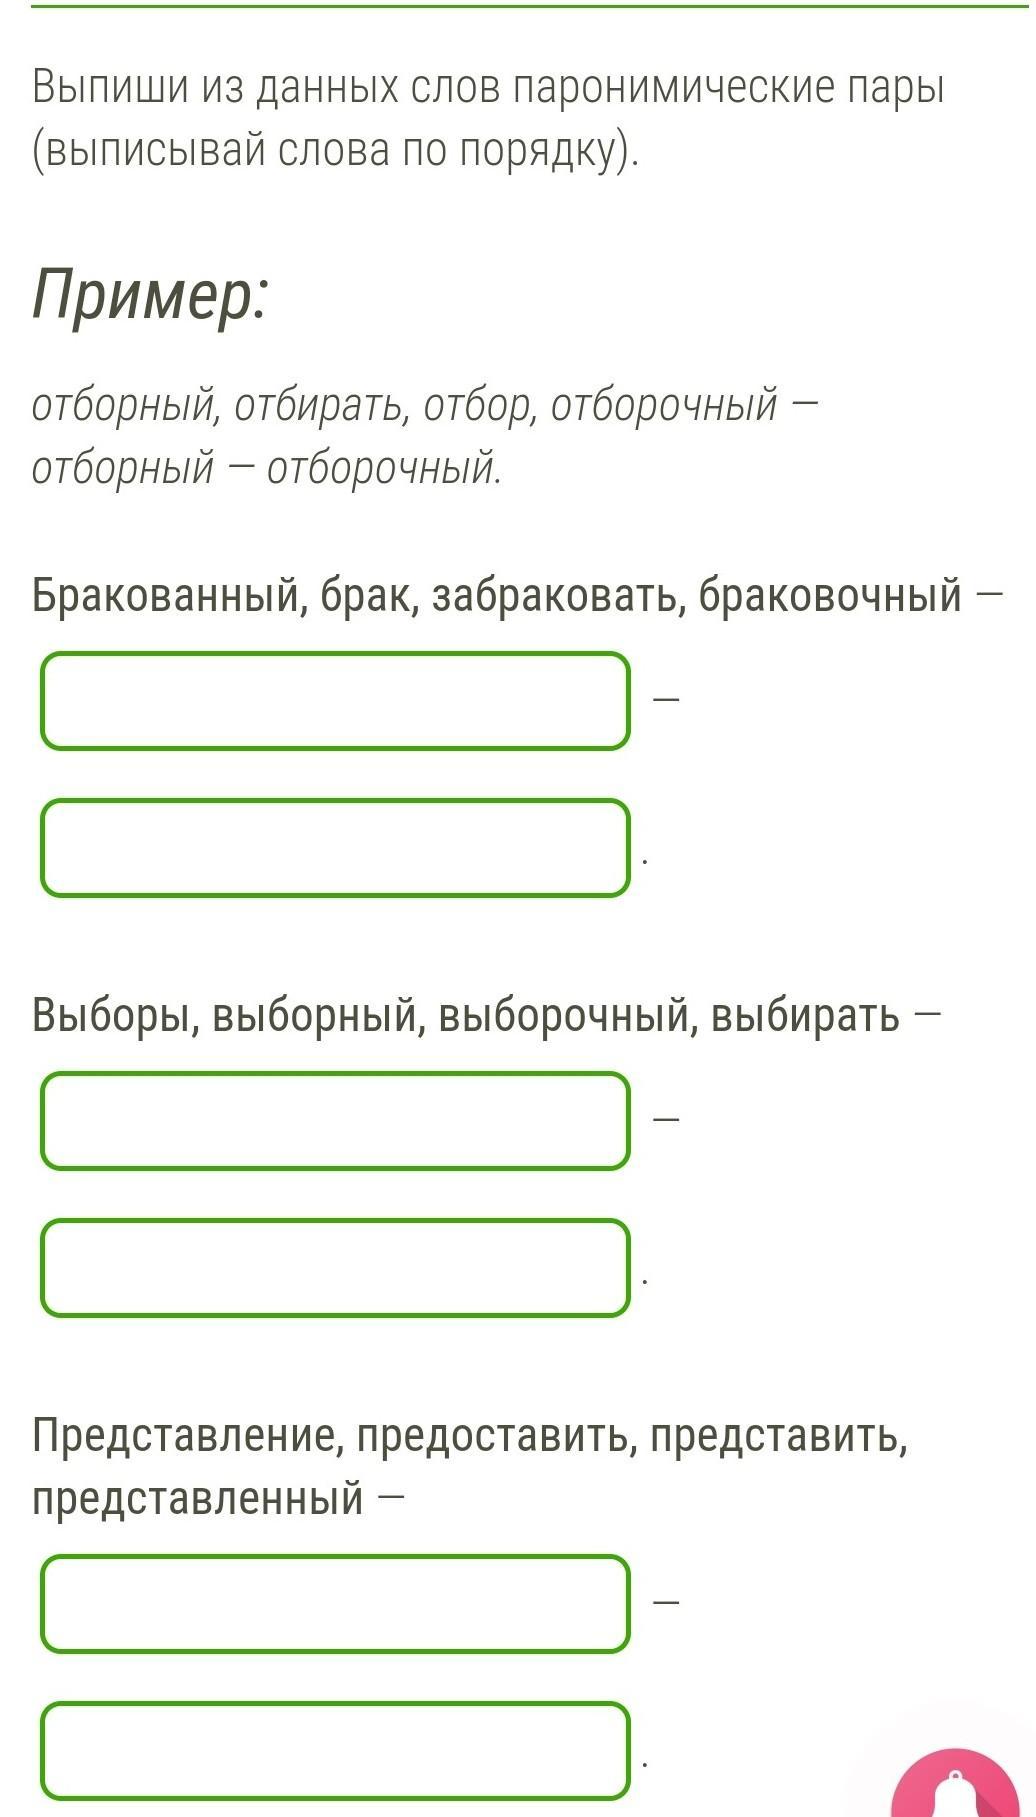
Task: Focus last answer field at bottom
Action: point(336,1751)
